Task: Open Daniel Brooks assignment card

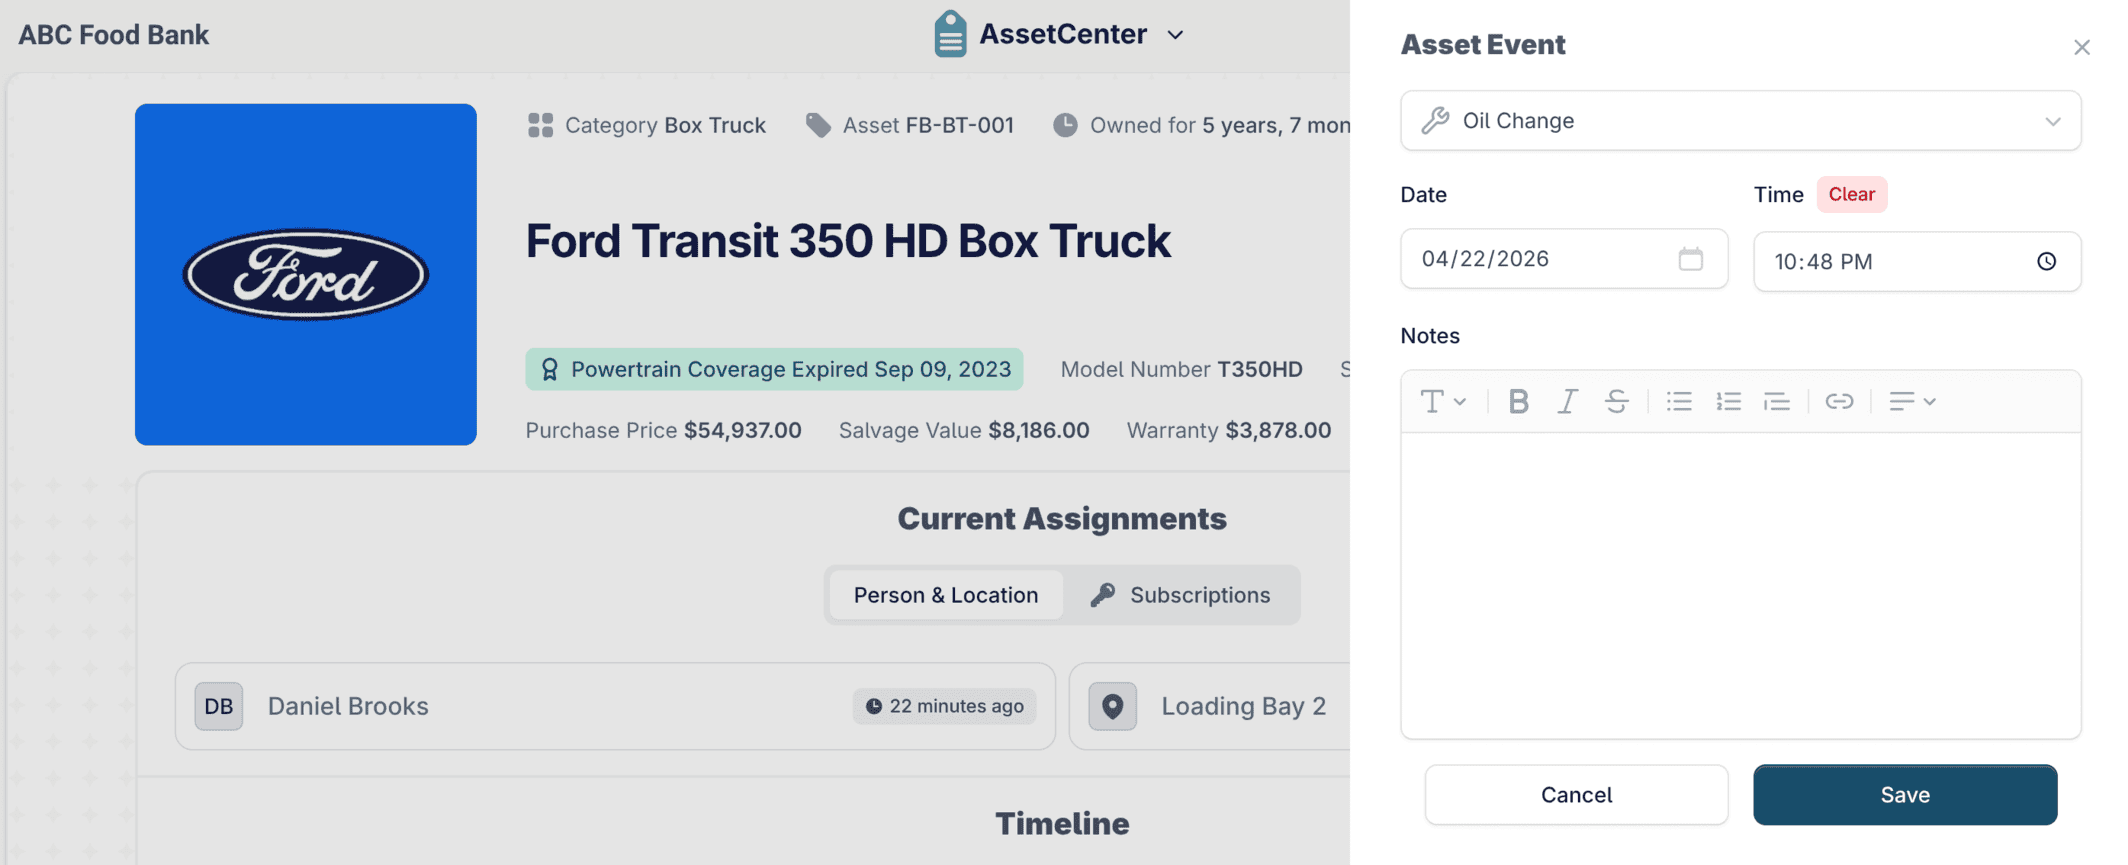Action: click(x=615, y=706)
